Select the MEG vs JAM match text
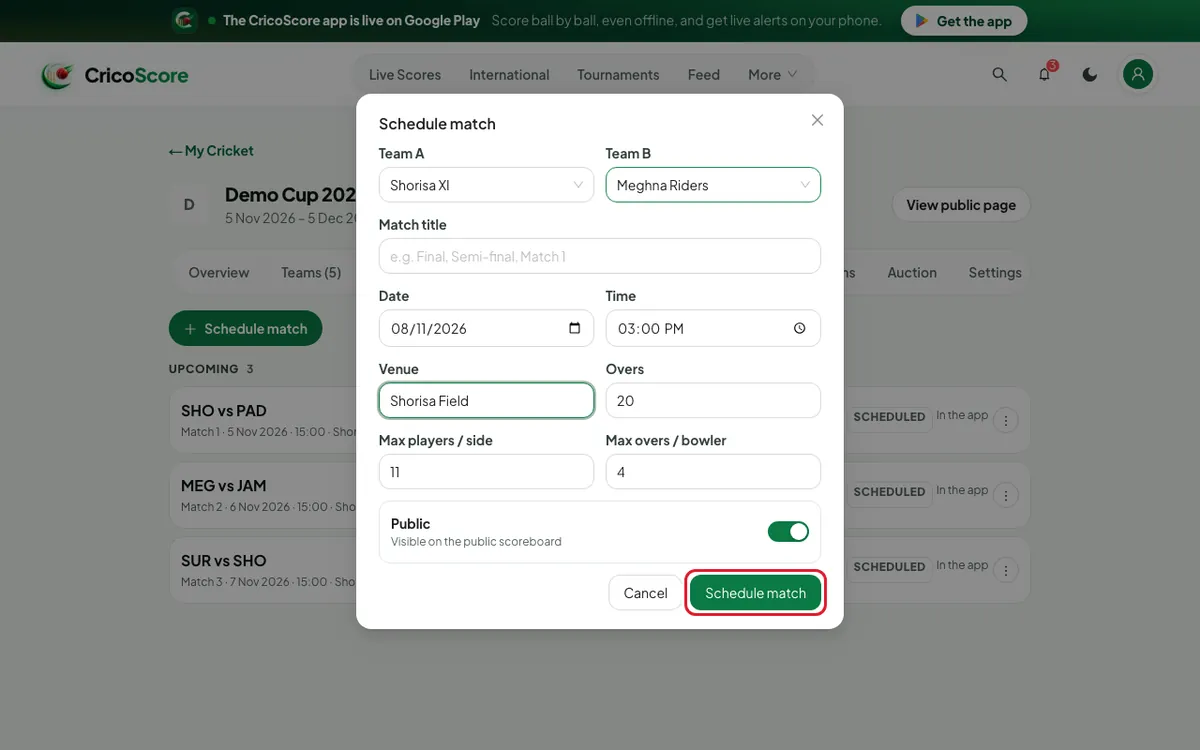Viewport: 1200px width, 750px height. (224, 486)
